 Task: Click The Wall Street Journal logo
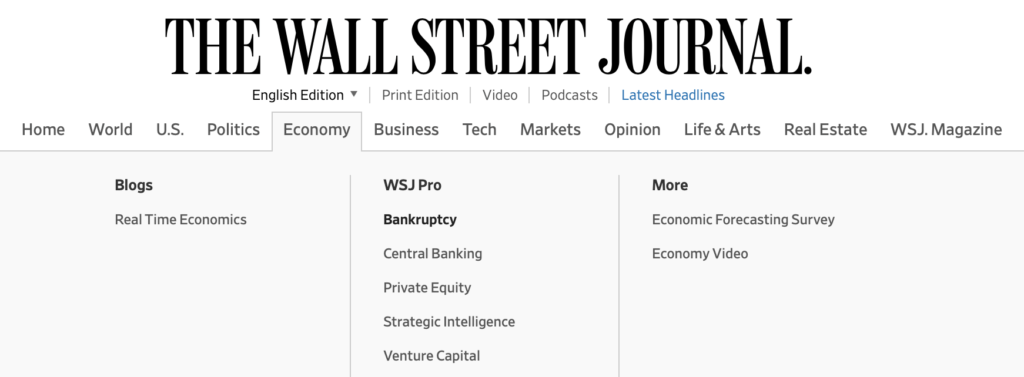pos(488,46)
